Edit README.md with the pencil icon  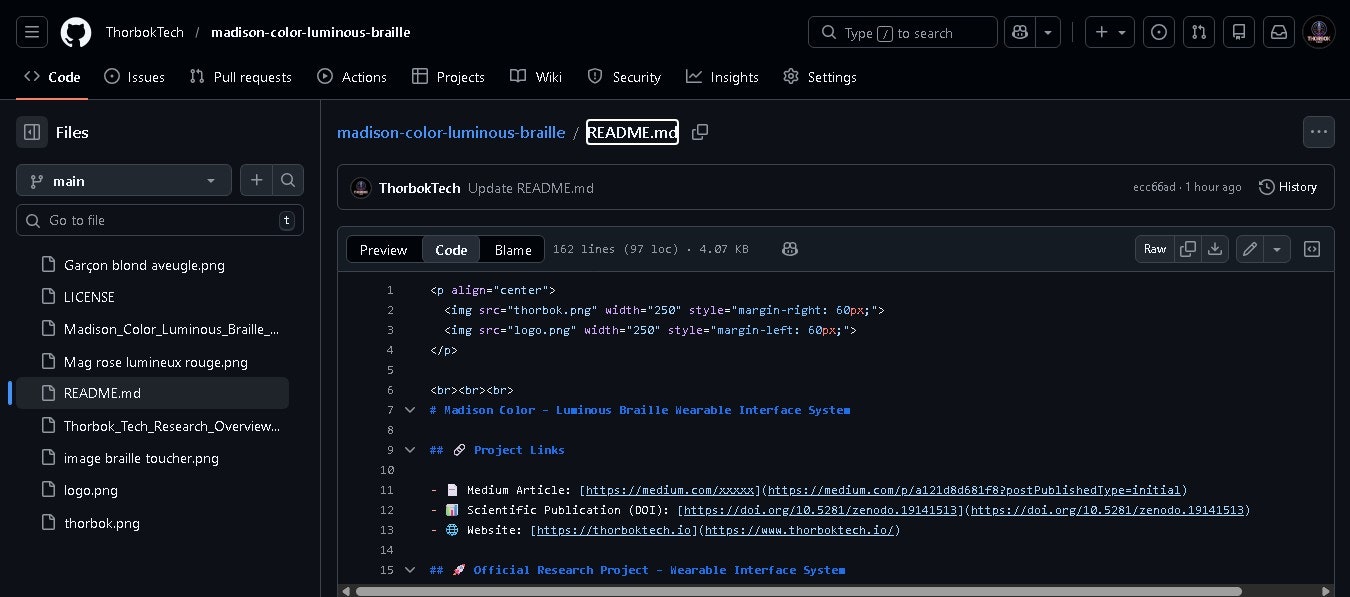point(1249,249)
